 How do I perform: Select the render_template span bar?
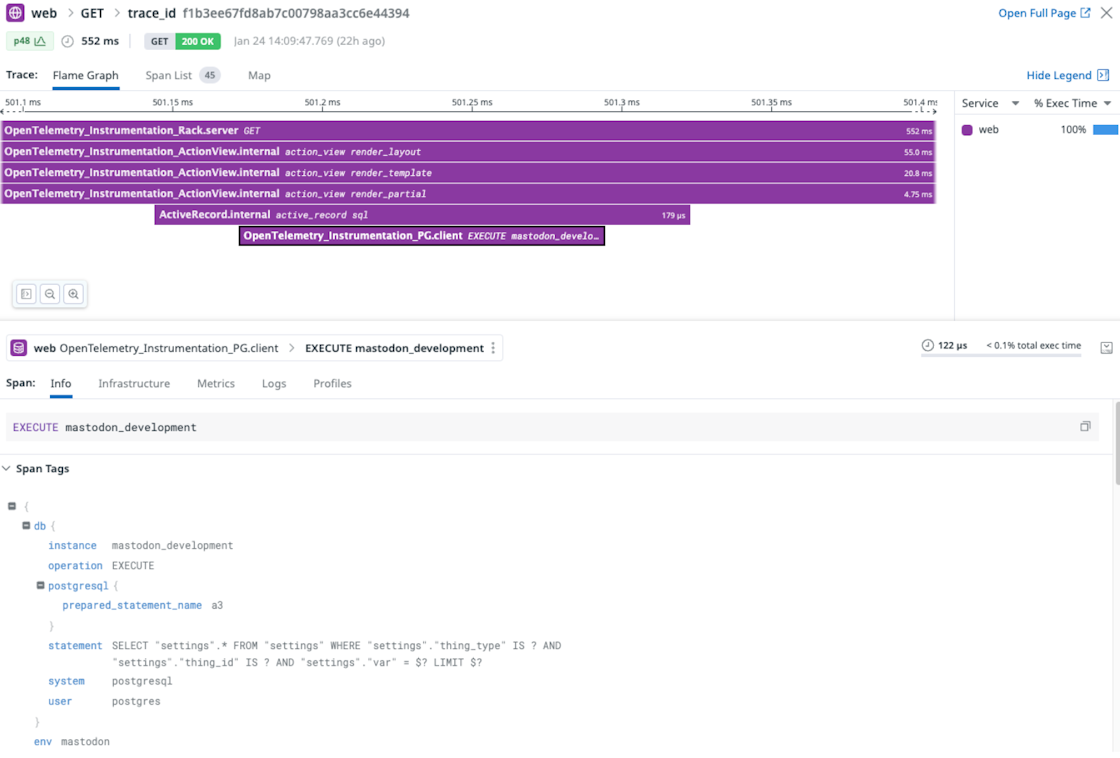468,173
